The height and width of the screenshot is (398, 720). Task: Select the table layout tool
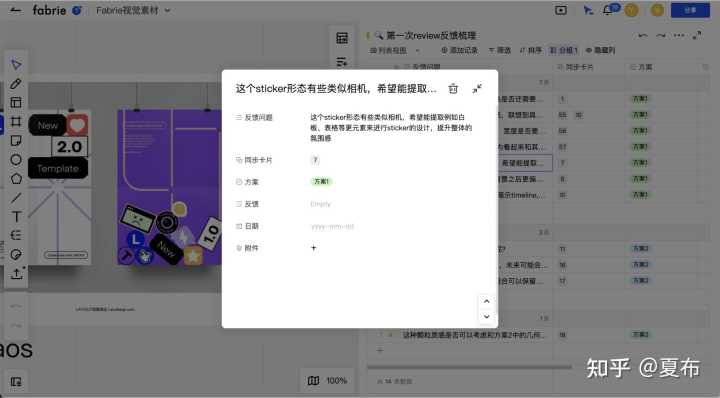(16, 102)
